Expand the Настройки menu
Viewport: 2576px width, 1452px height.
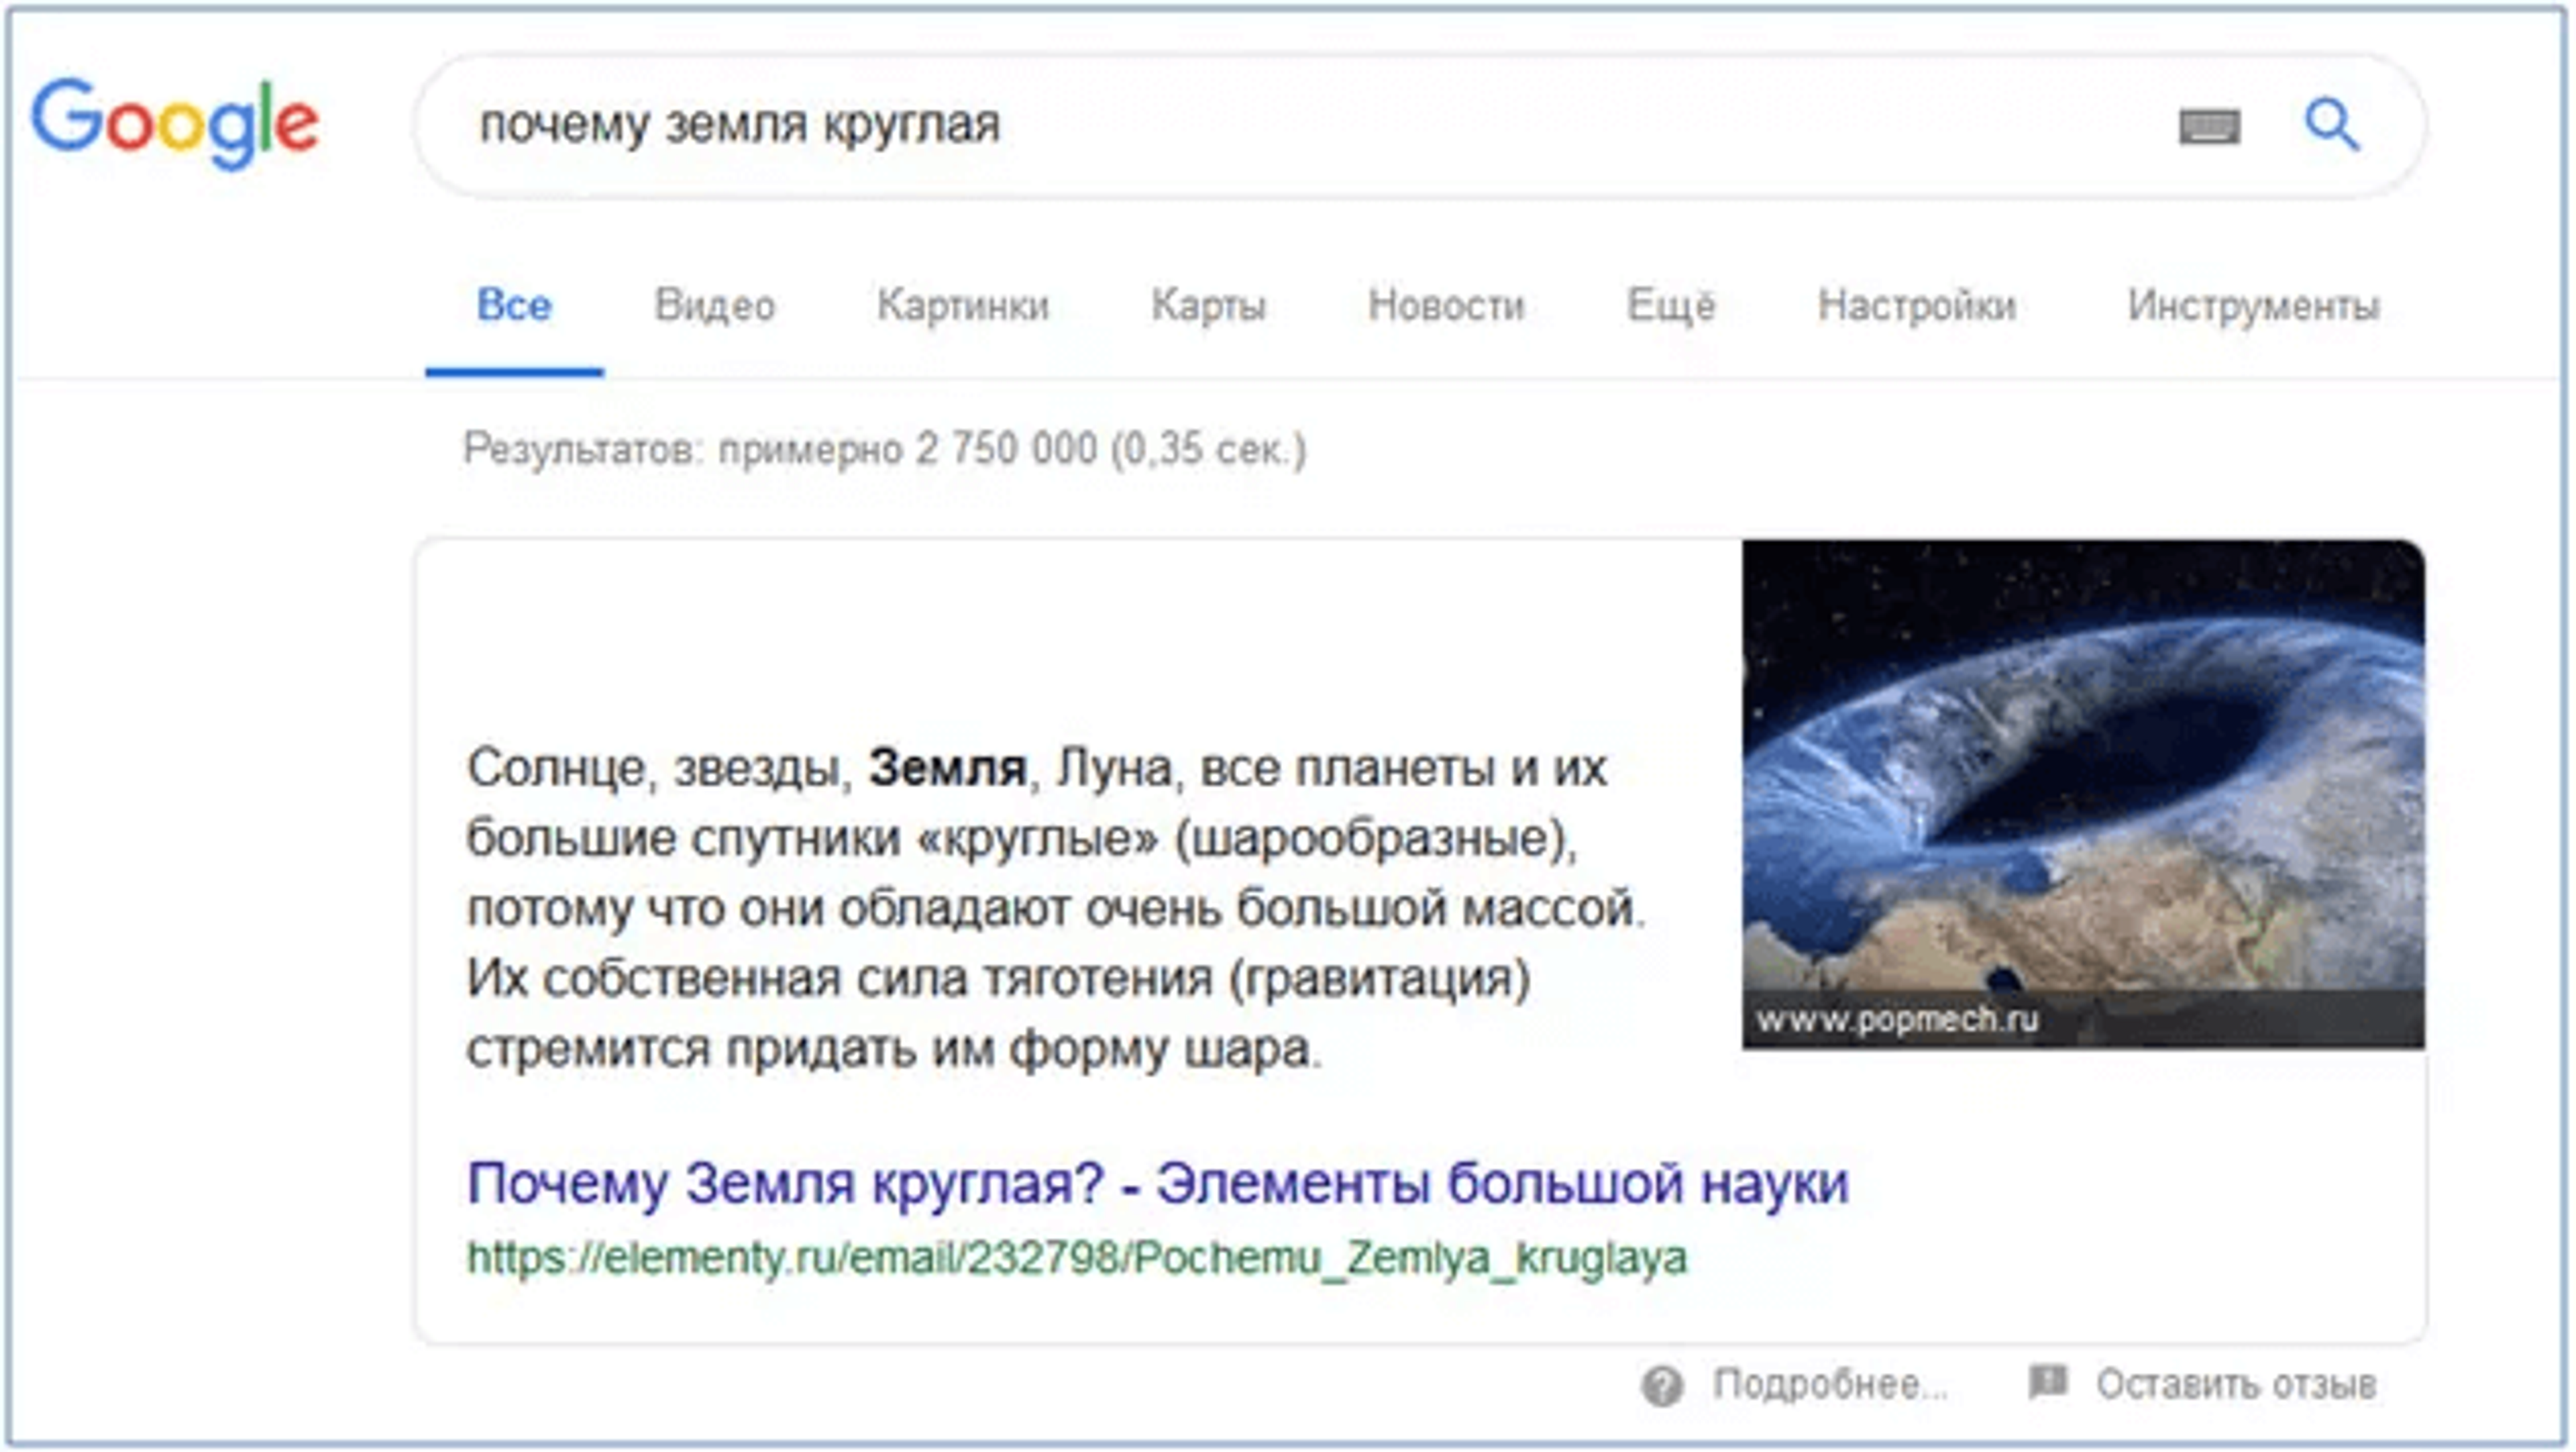[1916, 305]
